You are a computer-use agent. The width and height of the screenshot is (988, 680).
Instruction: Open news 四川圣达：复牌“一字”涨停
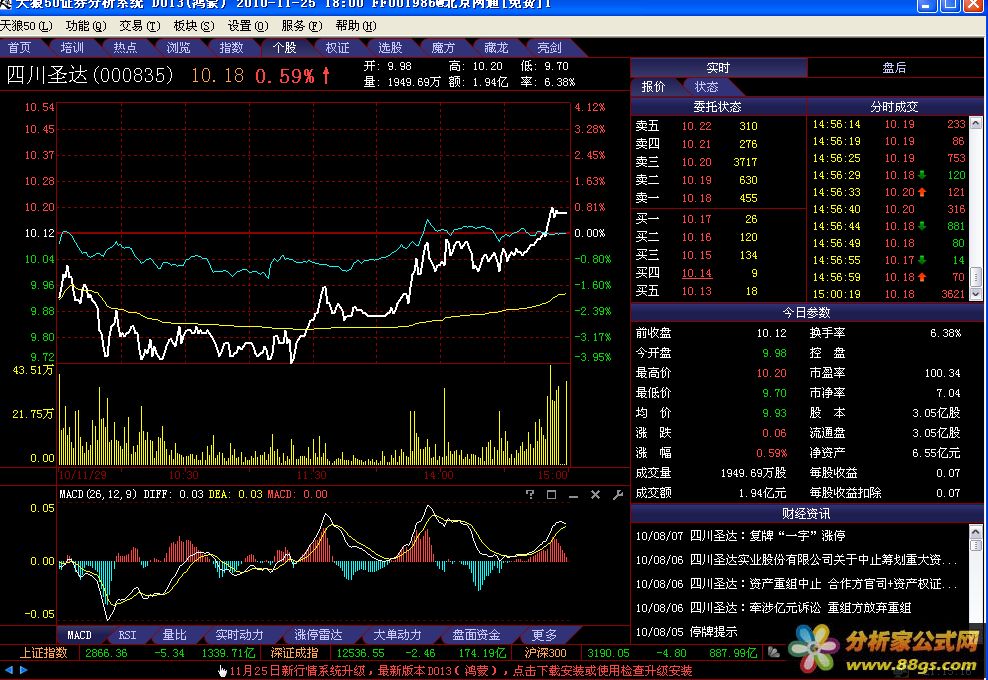(x=740, y=536)
